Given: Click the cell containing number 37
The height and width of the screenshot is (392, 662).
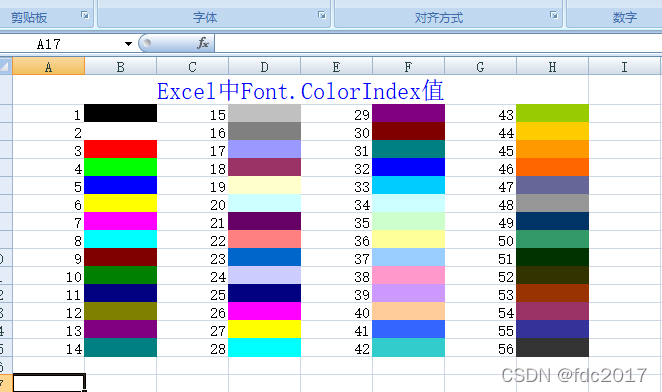Looking at the screenshot, I should tap(336, 257).
